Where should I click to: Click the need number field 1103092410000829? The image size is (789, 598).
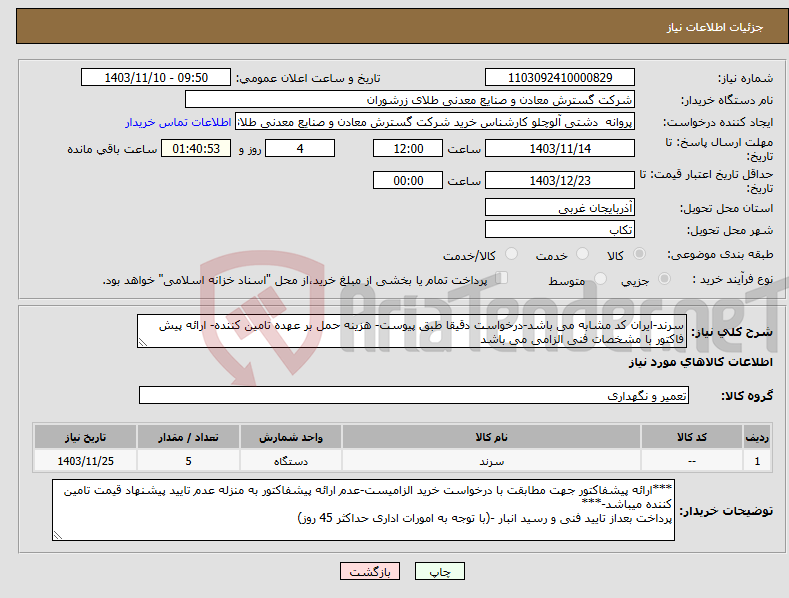click(560, 78)
